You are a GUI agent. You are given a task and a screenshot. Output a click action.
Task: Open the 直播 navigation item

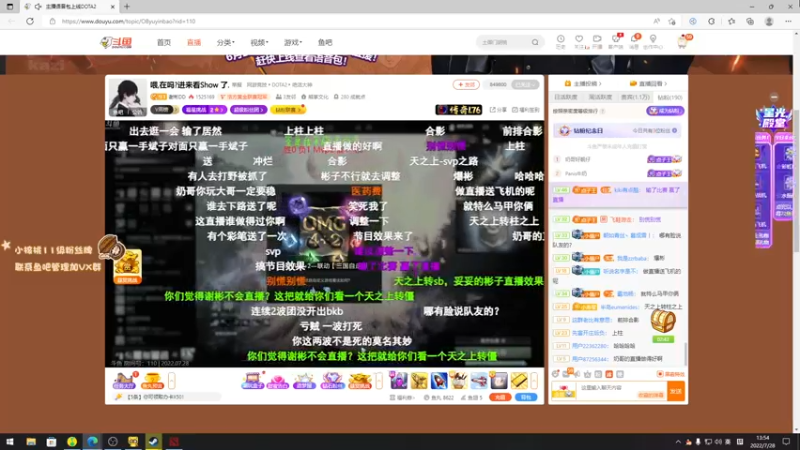click(x=194, y=42)
